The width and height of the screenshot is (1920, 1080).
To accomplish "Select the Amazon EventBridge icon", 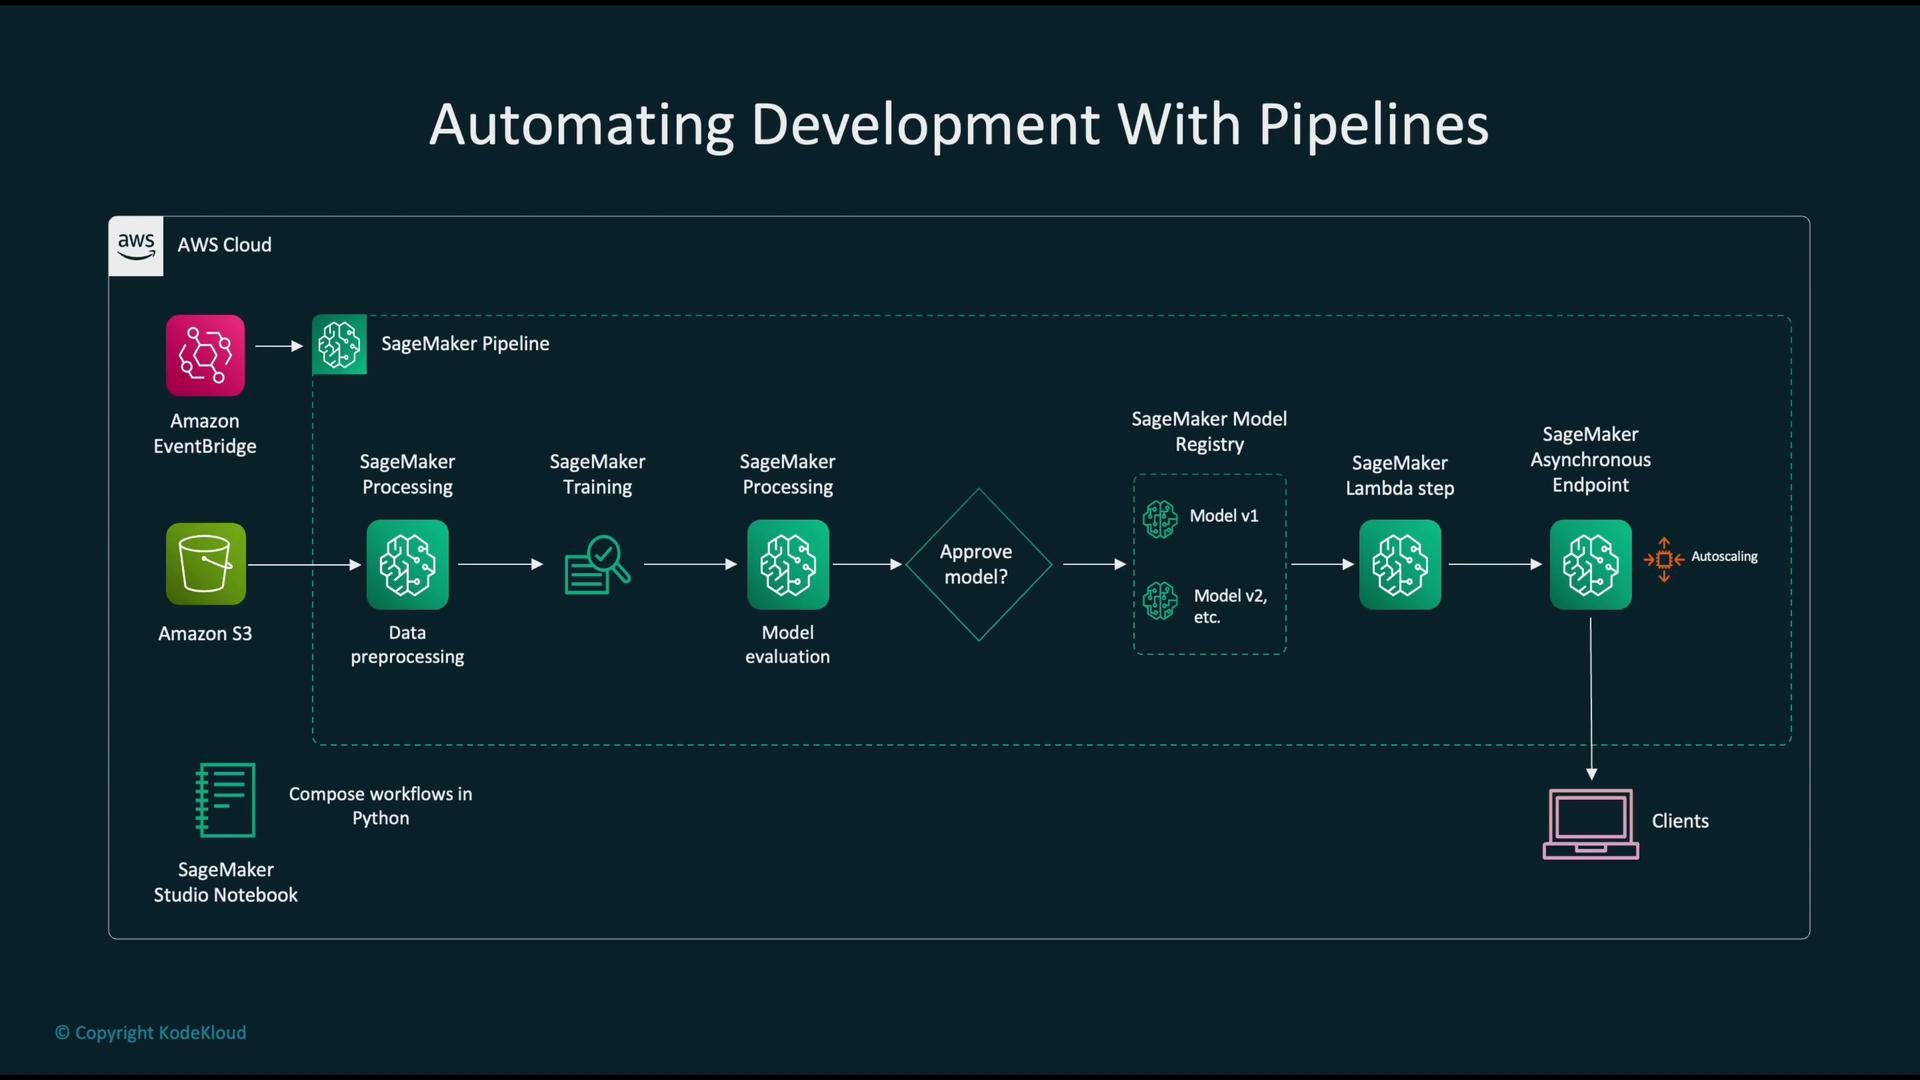I will point(205,355).
